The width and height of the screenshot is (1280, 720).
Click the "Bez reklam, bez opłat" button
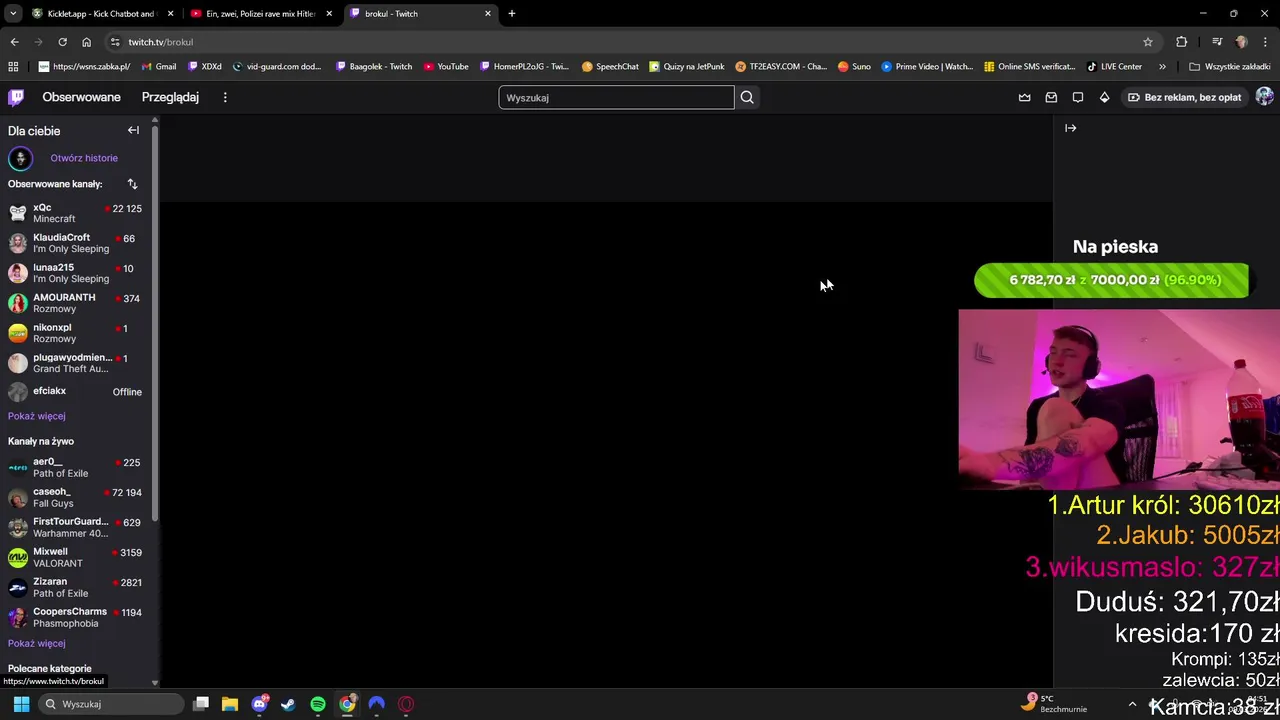[1185, 97]
